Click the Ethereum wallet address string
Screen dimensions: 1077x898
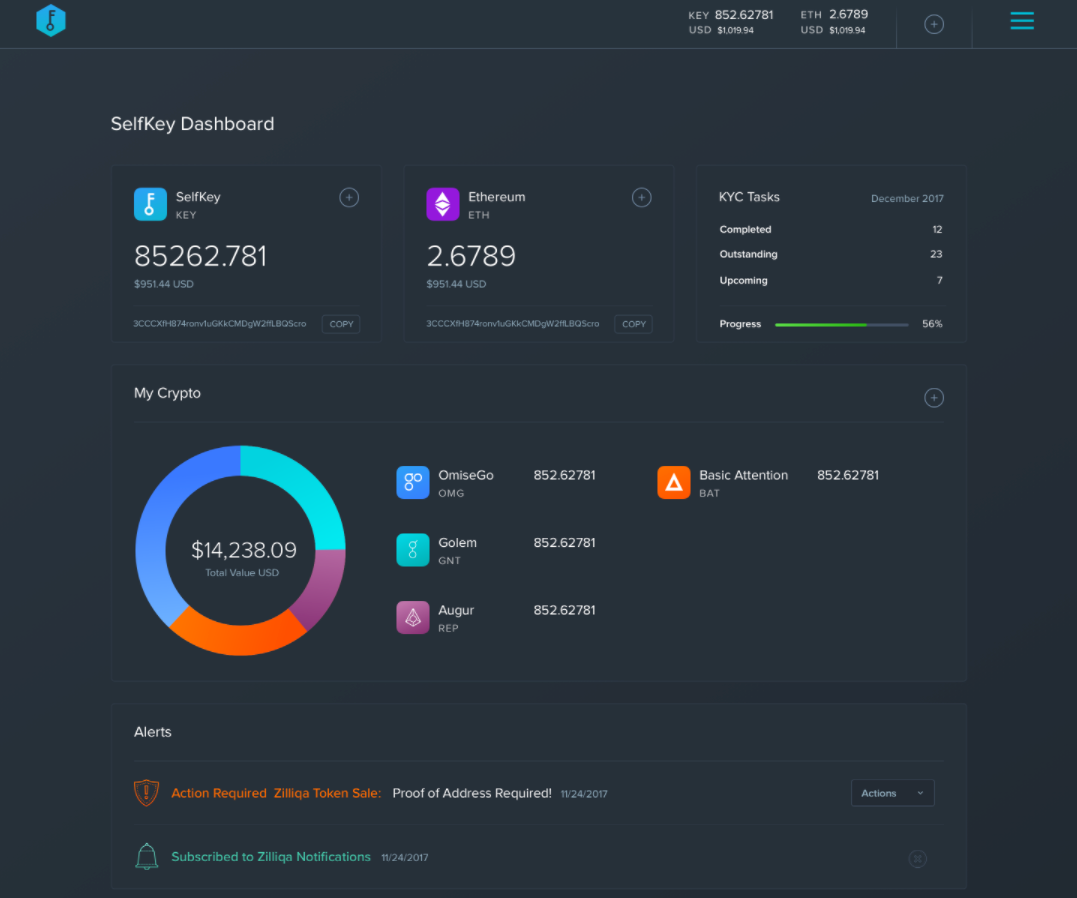tap(512, 324)
